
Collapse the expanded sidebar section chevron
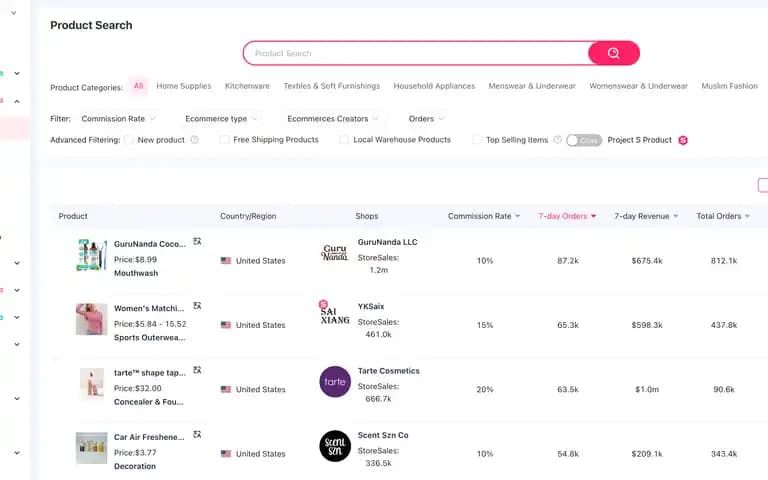click(x=17, y=101)
